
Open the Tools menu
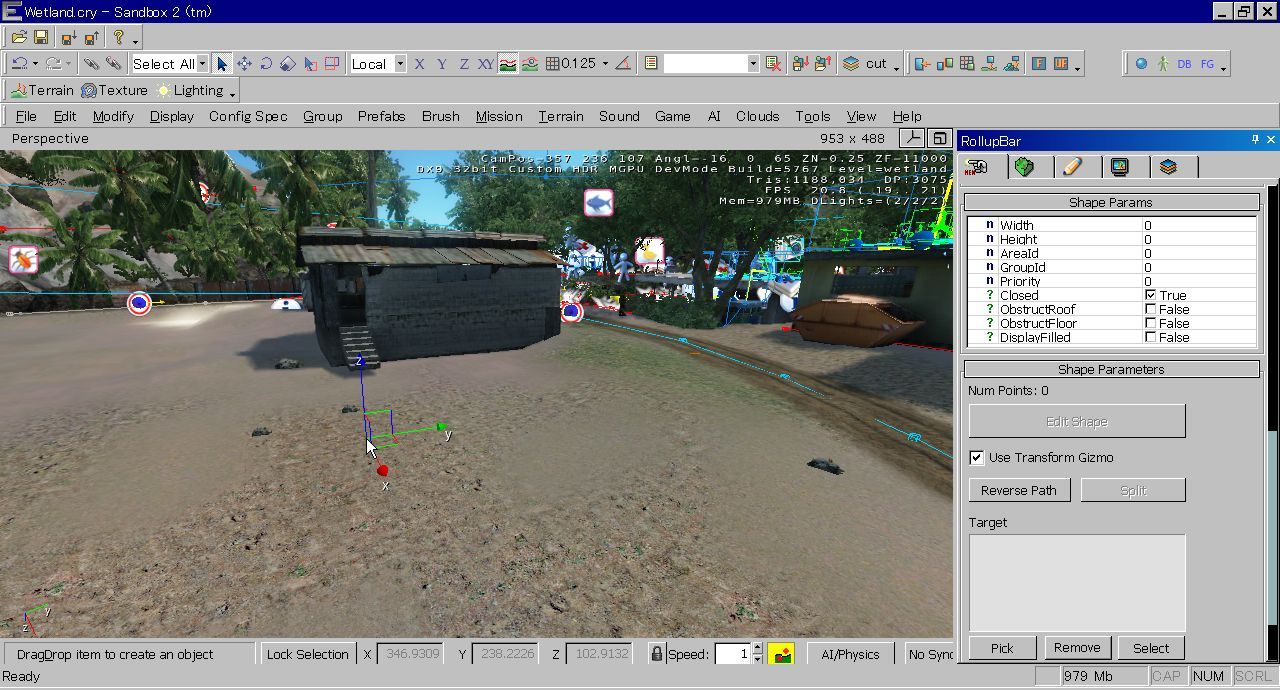pos(812,116)
